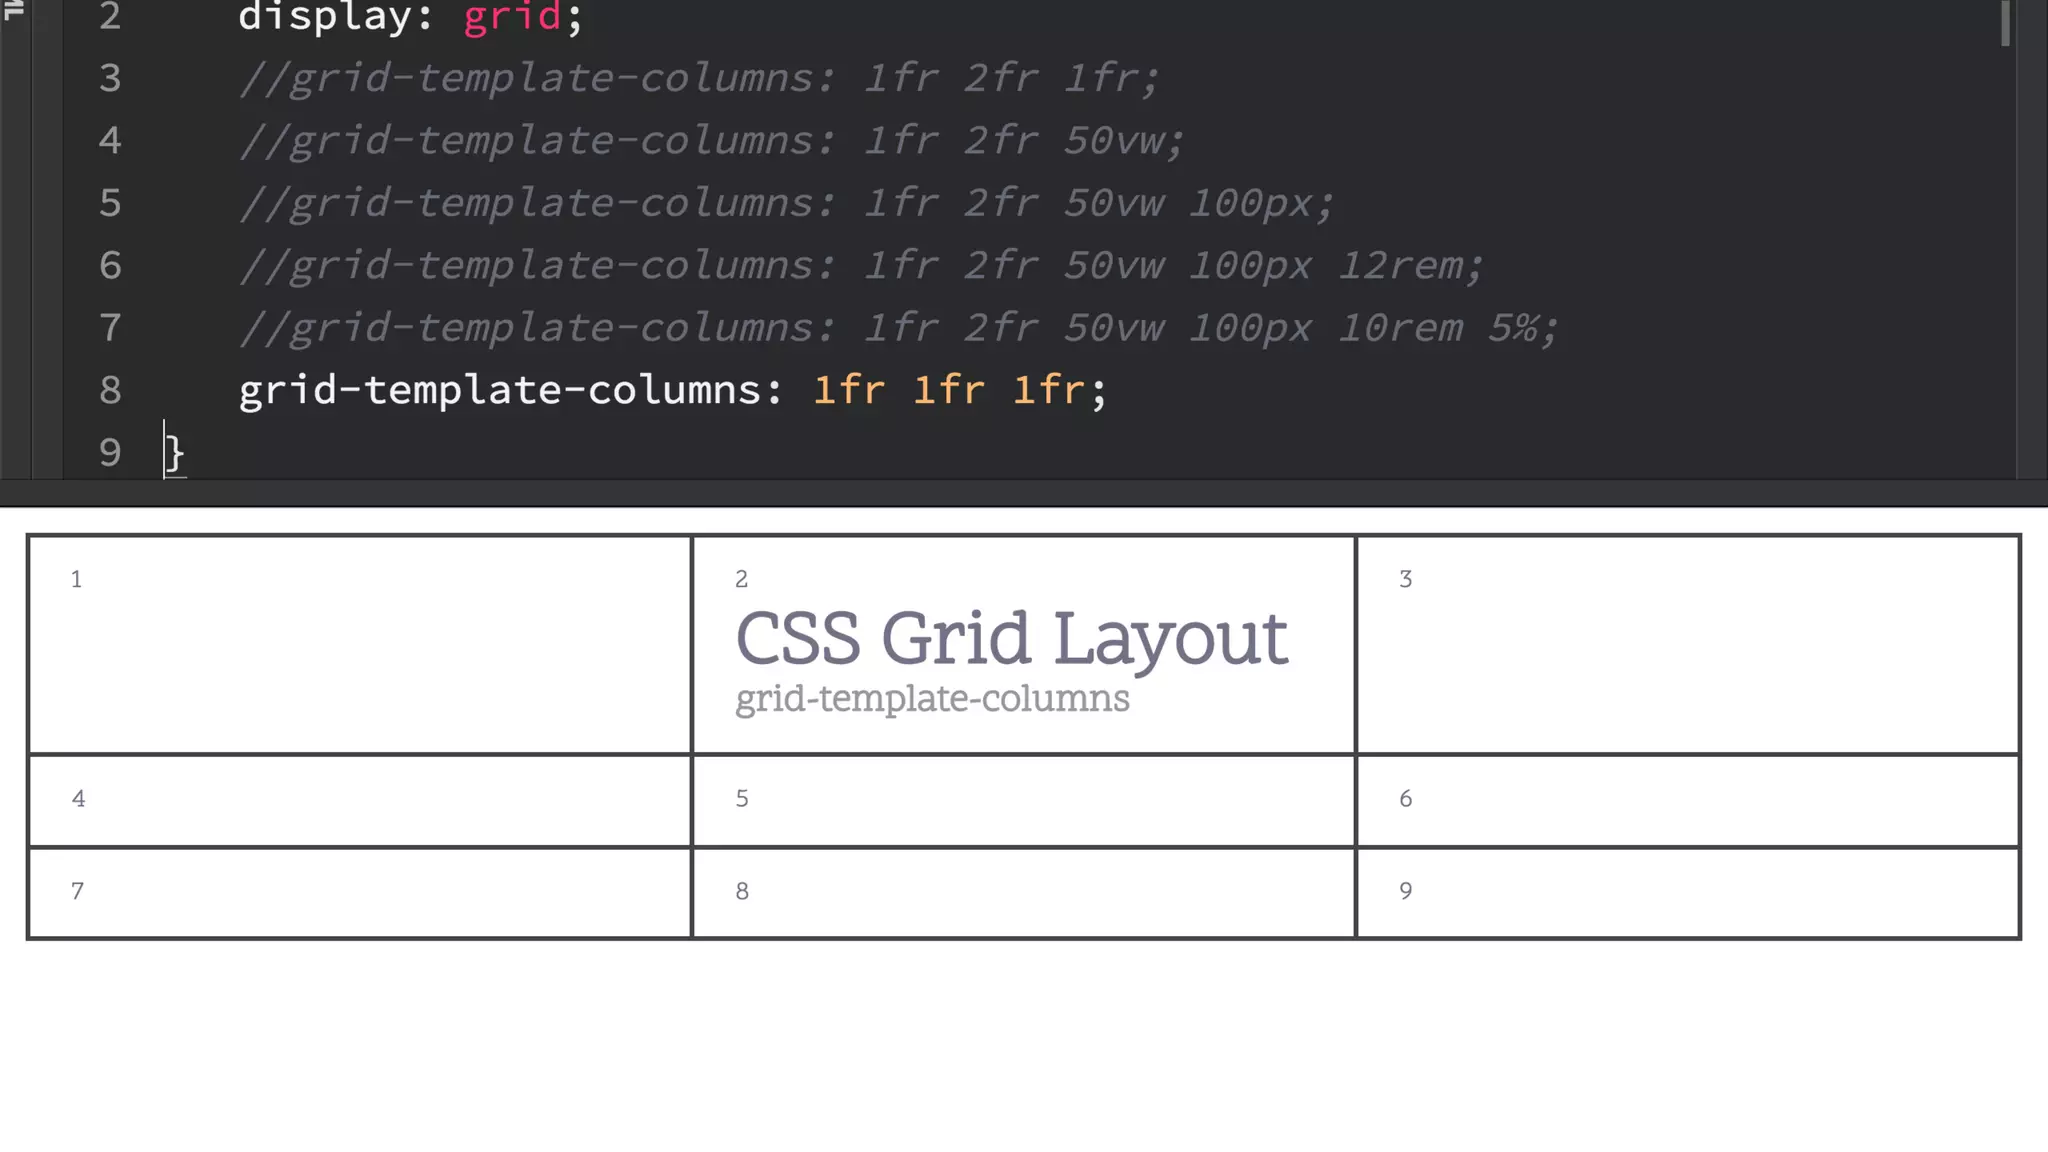Click grid cell number 5
Screen dimensions: 2048x1152
tap(1023, 801)
